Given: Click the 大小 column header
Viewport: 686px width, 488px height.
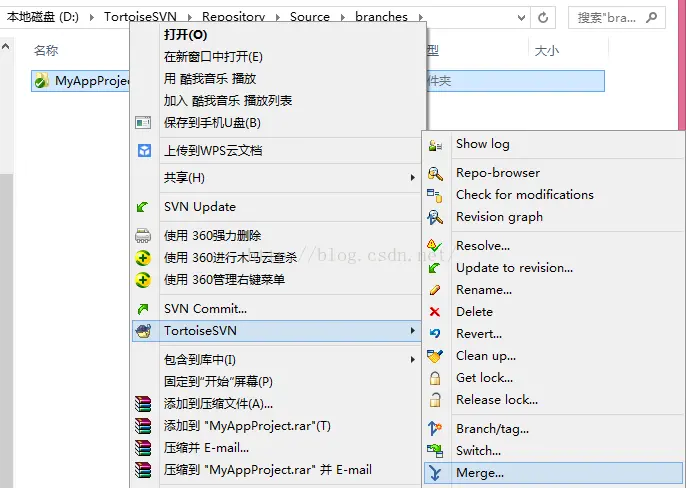Looking at the screenshot, I should click(546, 51).
